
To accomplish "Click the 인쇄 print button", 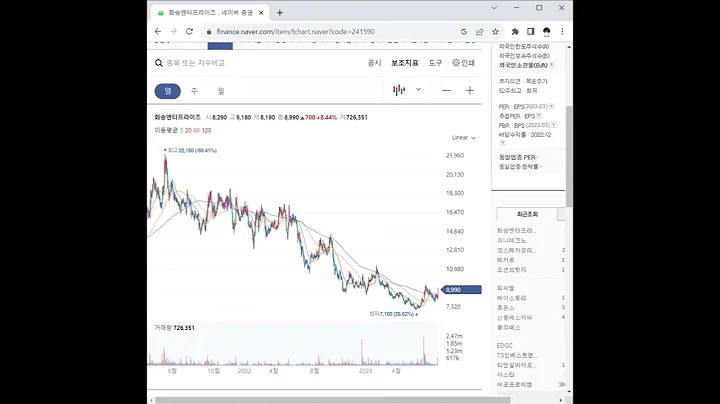I will tap(463, 63).
